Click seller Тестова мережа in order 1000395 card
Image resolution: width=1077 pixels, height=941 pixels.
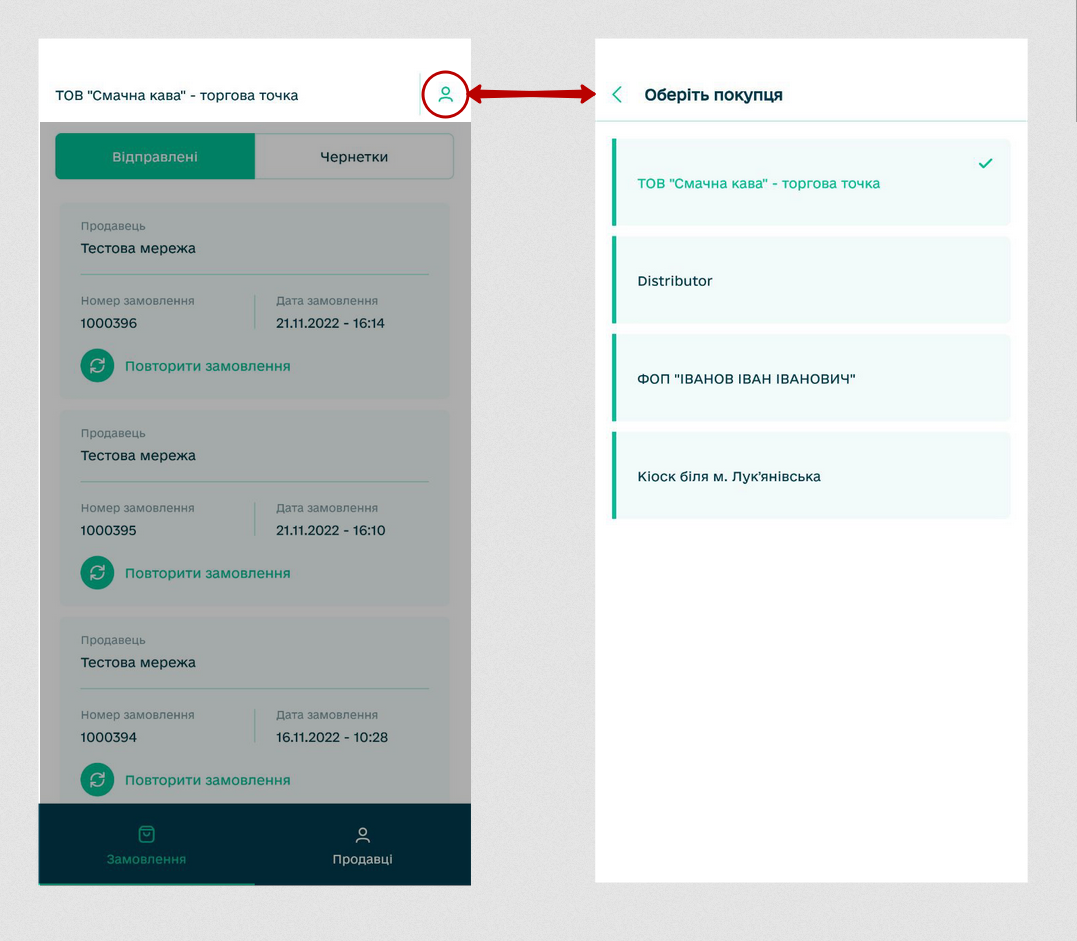click(138, 455)
